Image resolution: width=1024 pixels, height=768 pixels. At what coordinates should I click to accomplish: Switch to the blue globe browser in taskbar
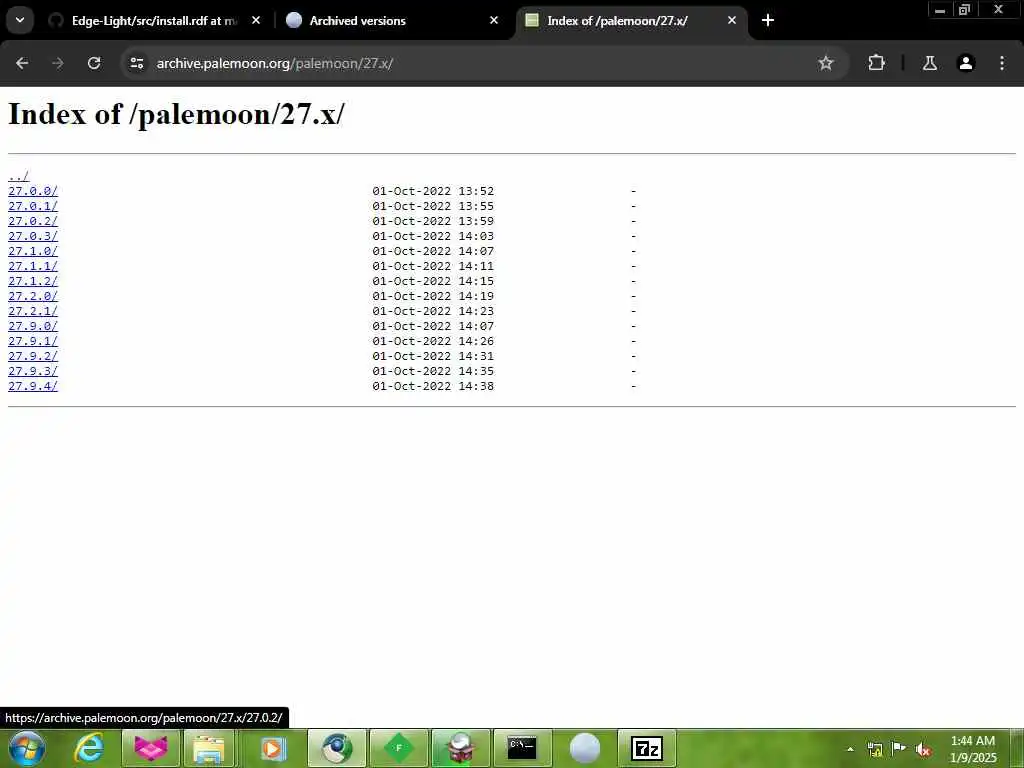[336, 748]
